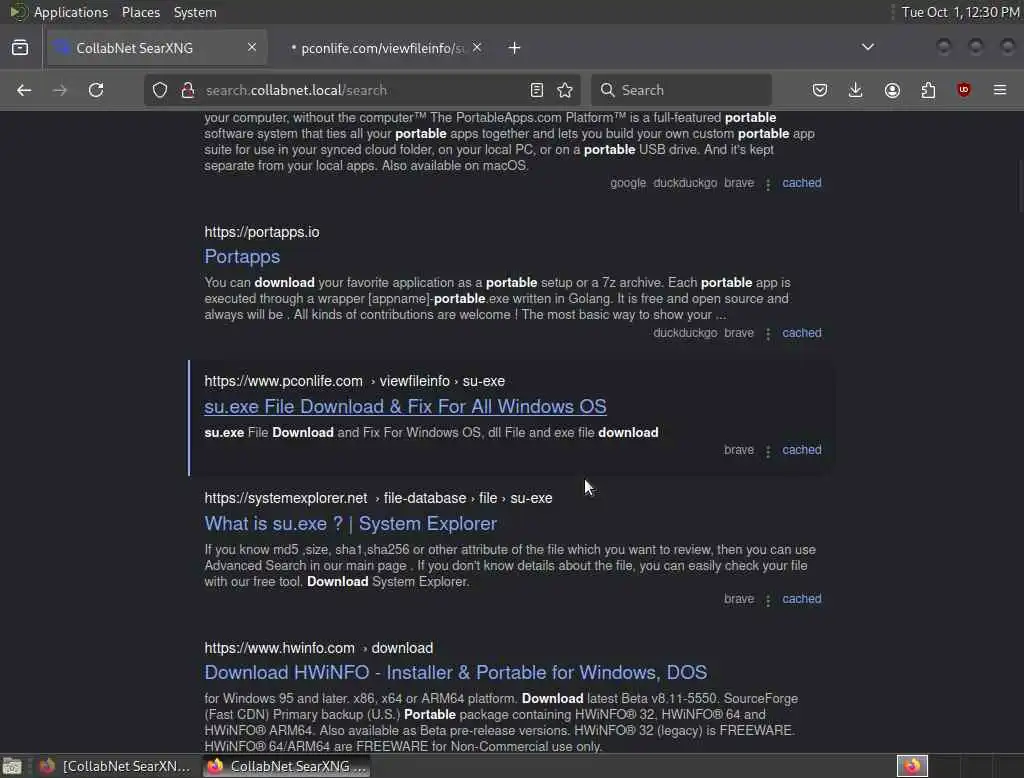Open cached copy of PortableApps result

coord(801,183)
